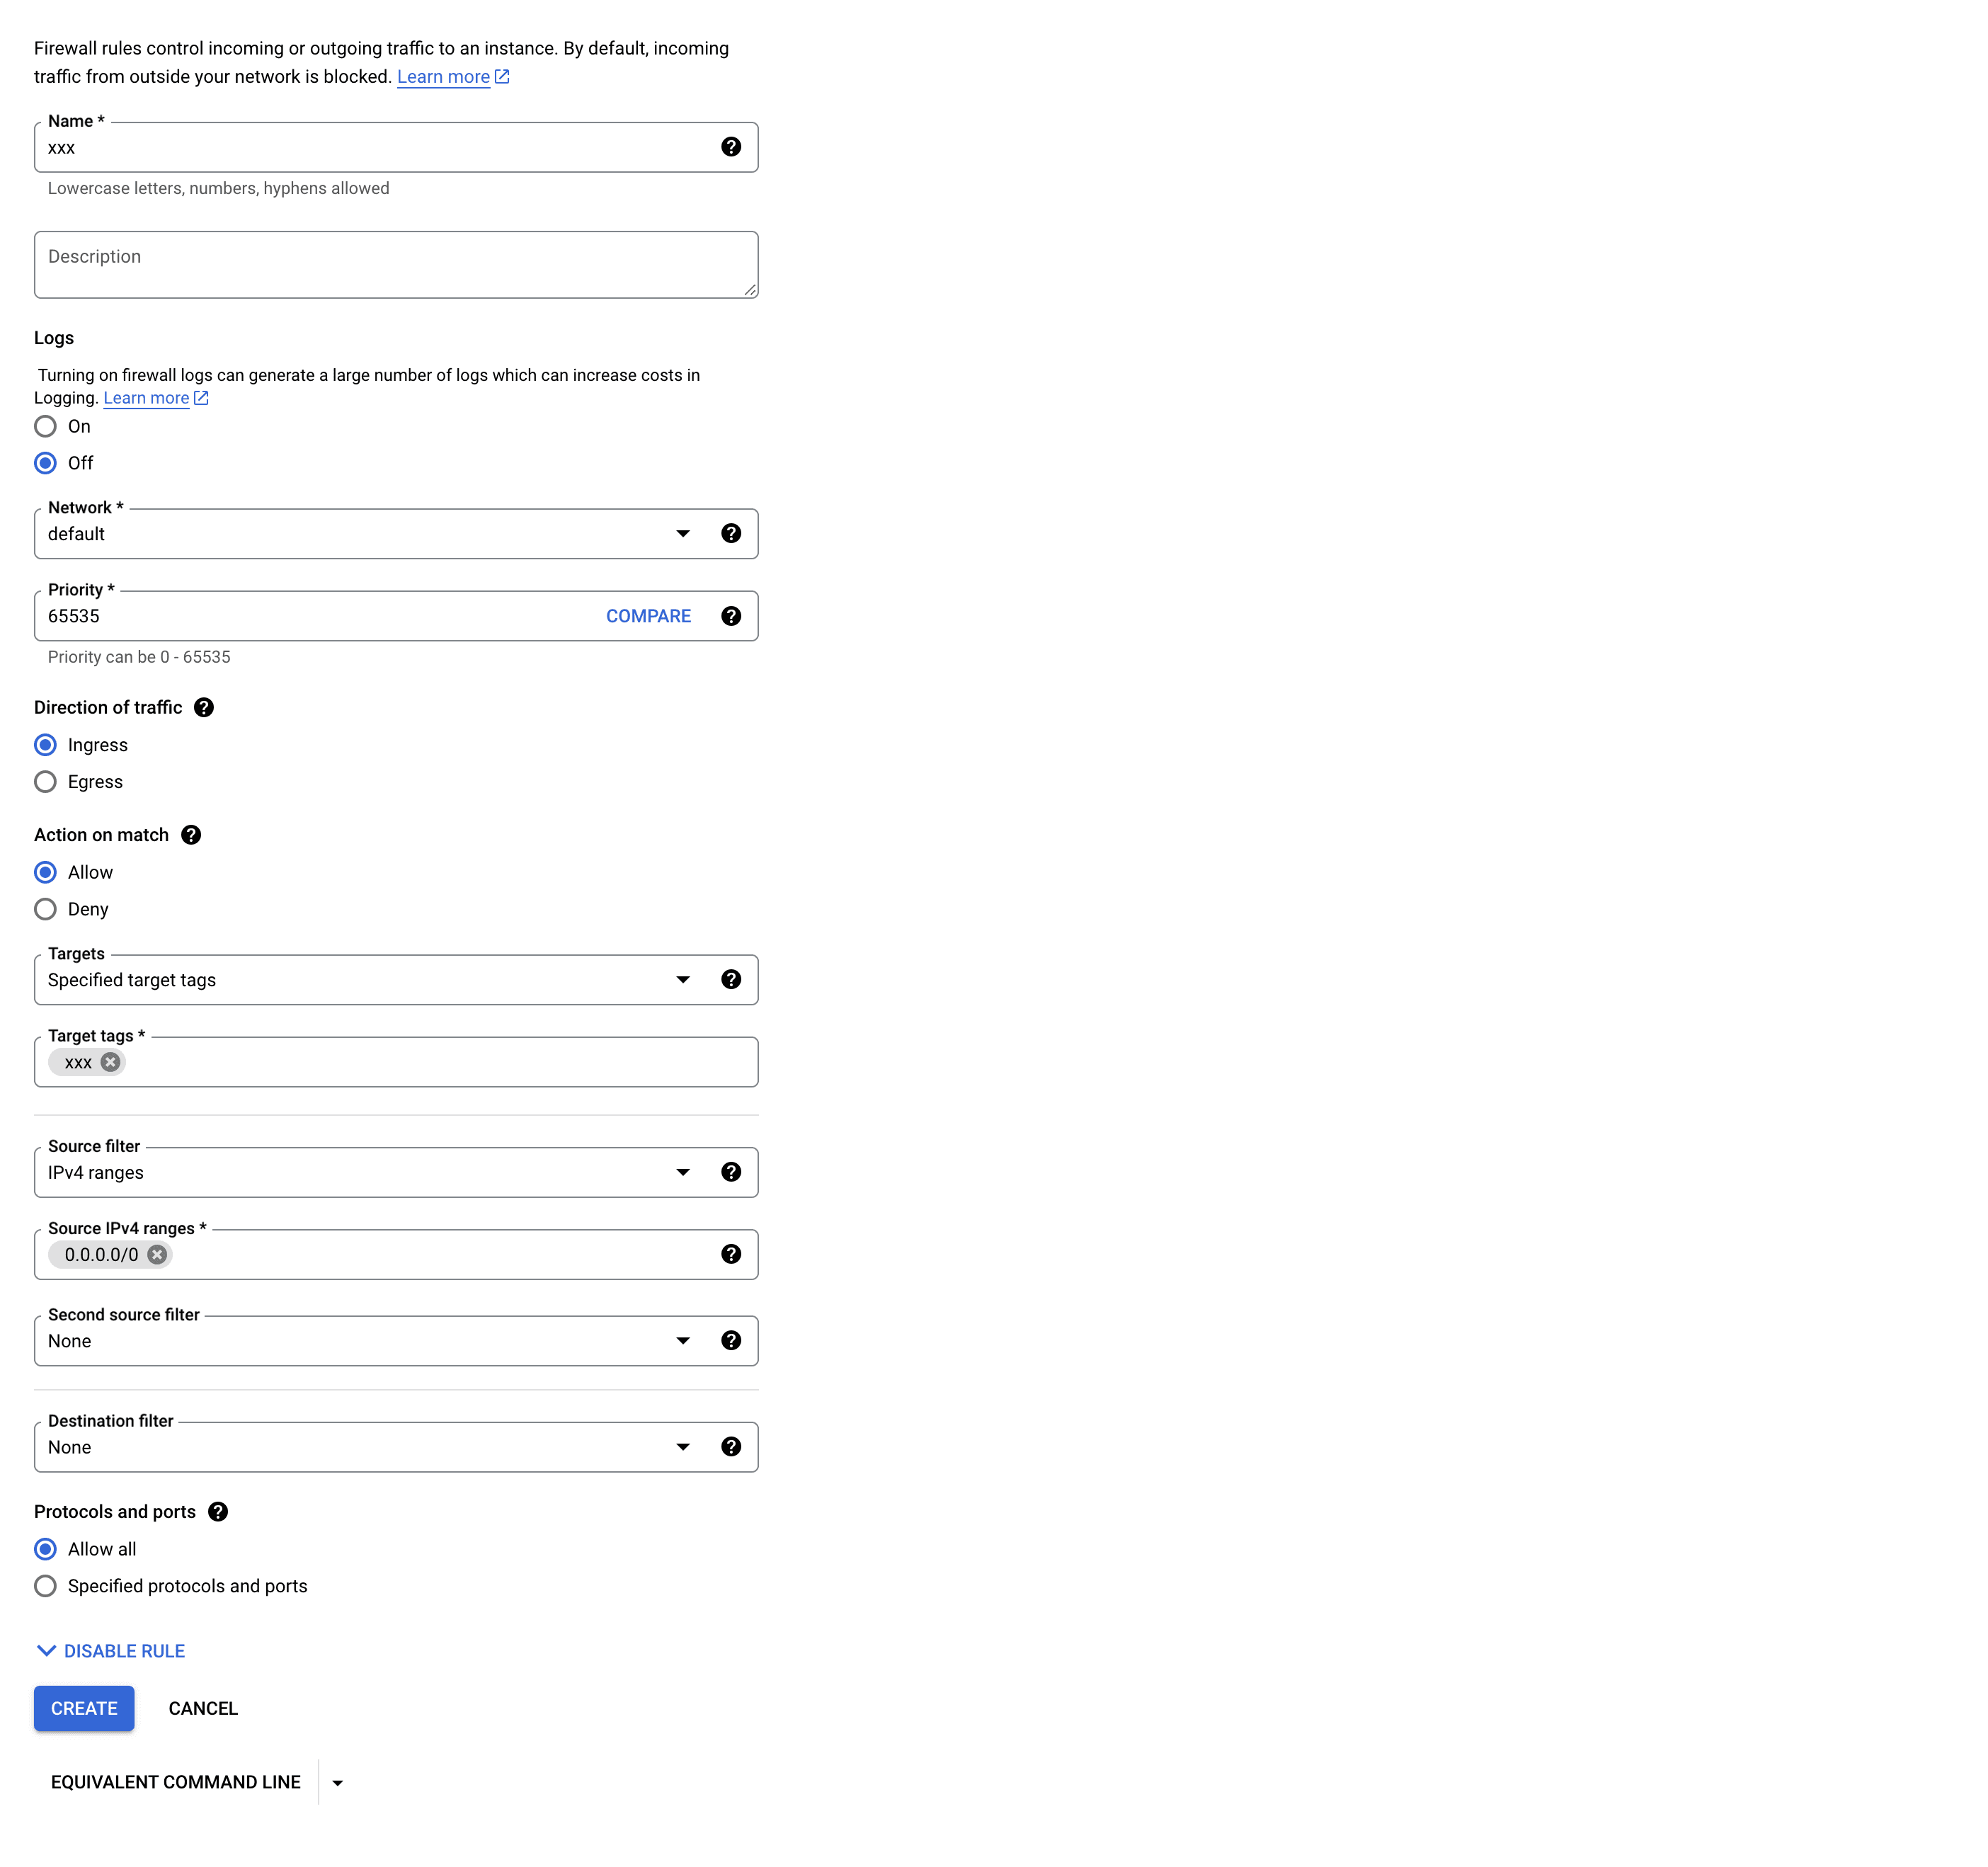Expand the Targets dropdown
Image resolution: width=1988 pixels, height=1867 pixels.
coord(683,980)
